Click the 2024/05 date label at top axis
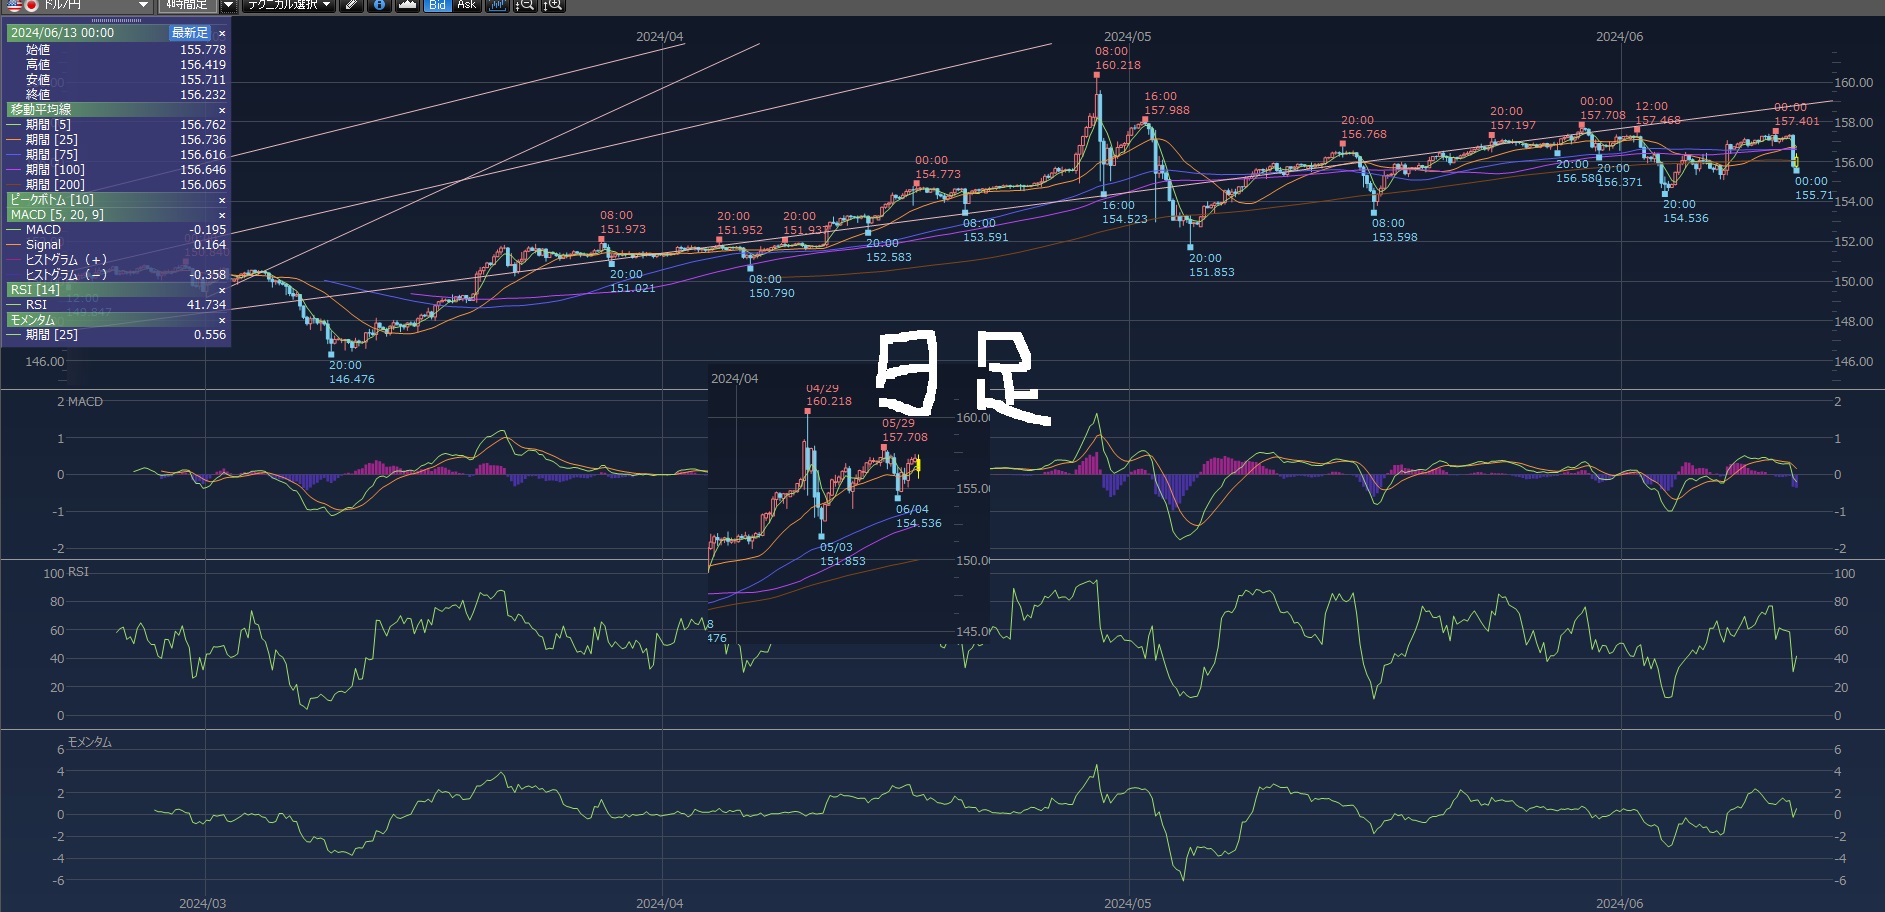The width and height of the screenshot is (1885, 912). (x=1127, y=37)
